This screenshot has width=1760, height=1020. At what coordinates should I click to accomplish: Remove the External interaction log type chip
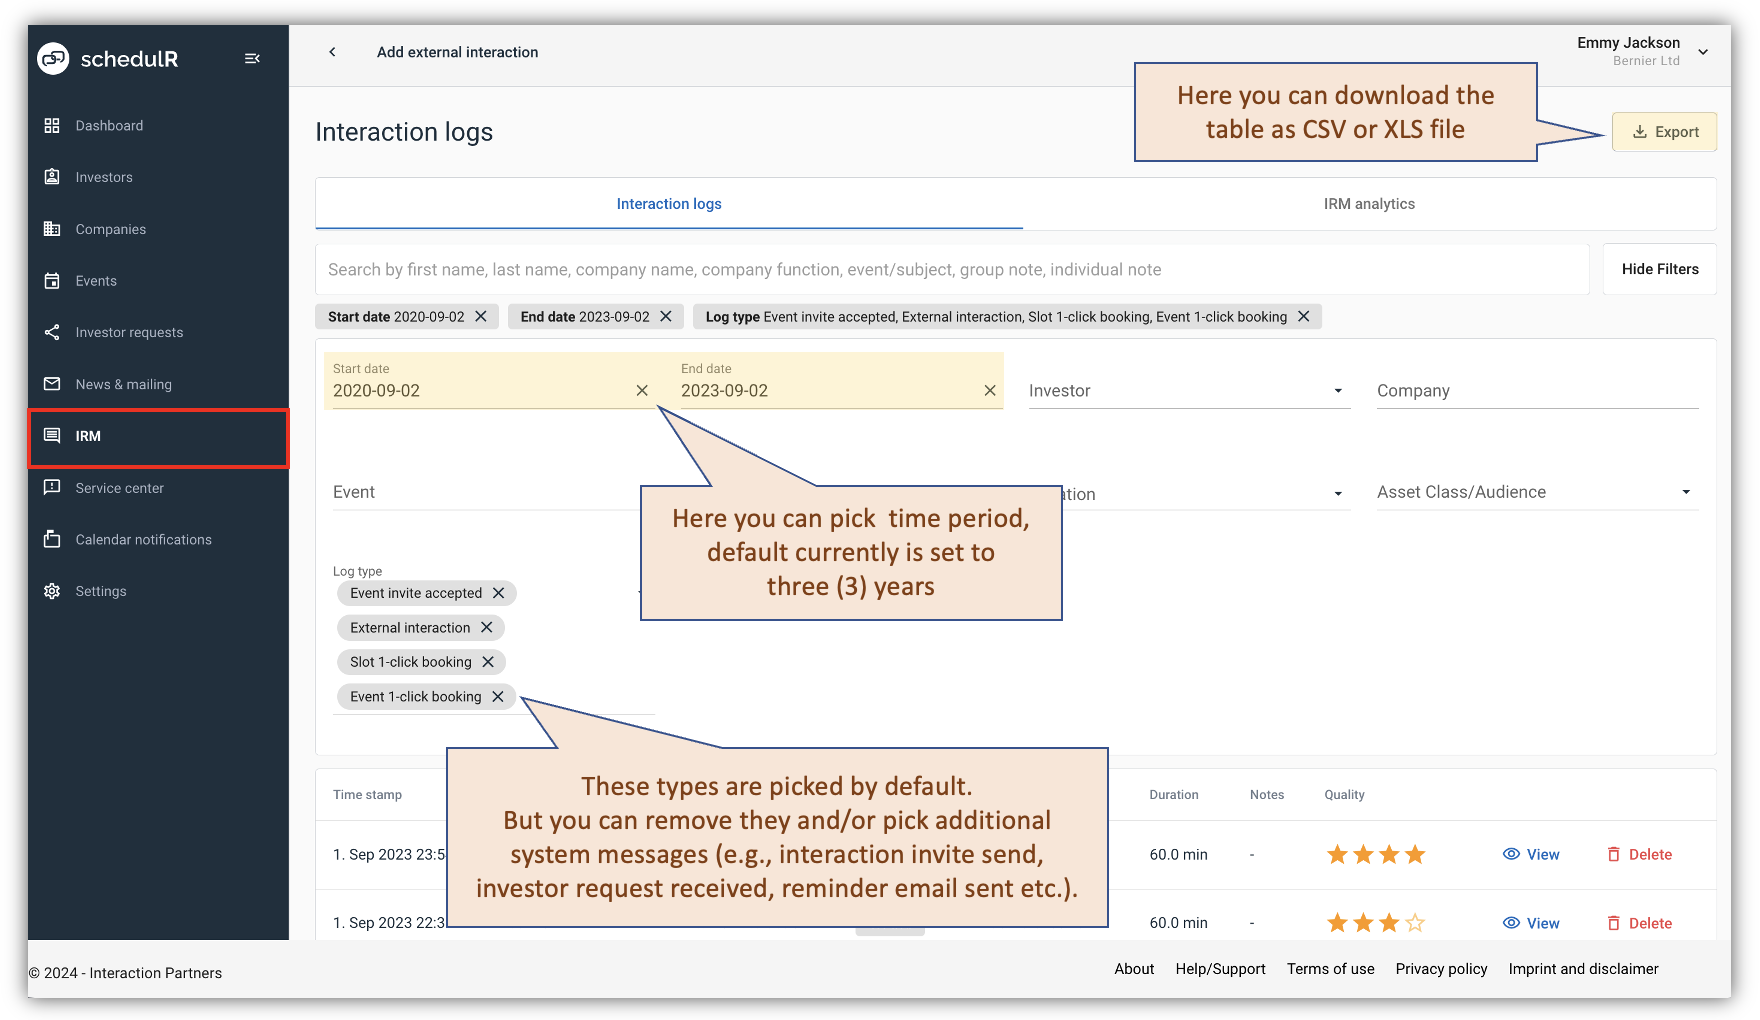487,627
